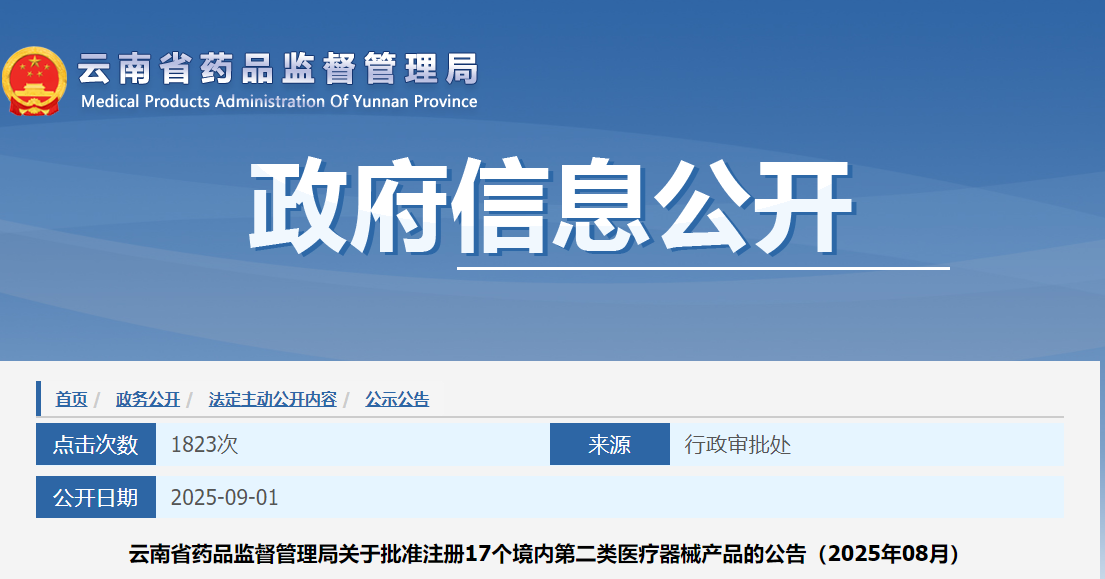Click the 点击次数 label cell
This screenshot has height=579, width=1105.
coord(96,445)
